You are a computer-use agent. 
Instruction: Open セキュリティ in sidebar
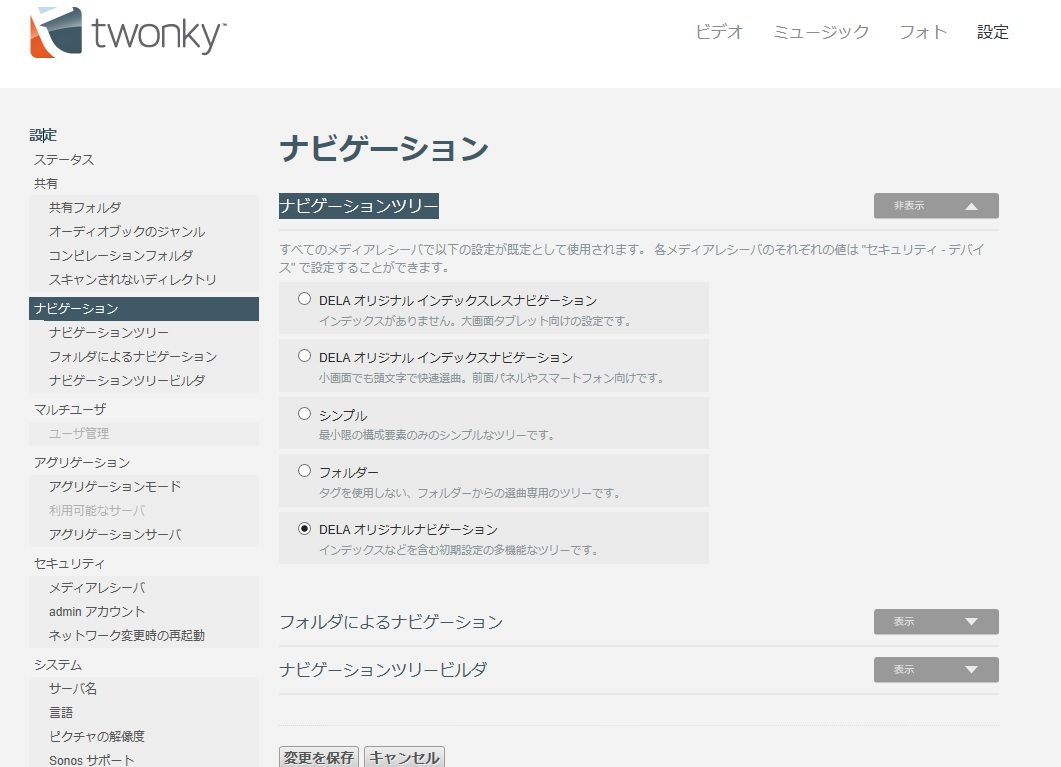(x=70, y=563)
